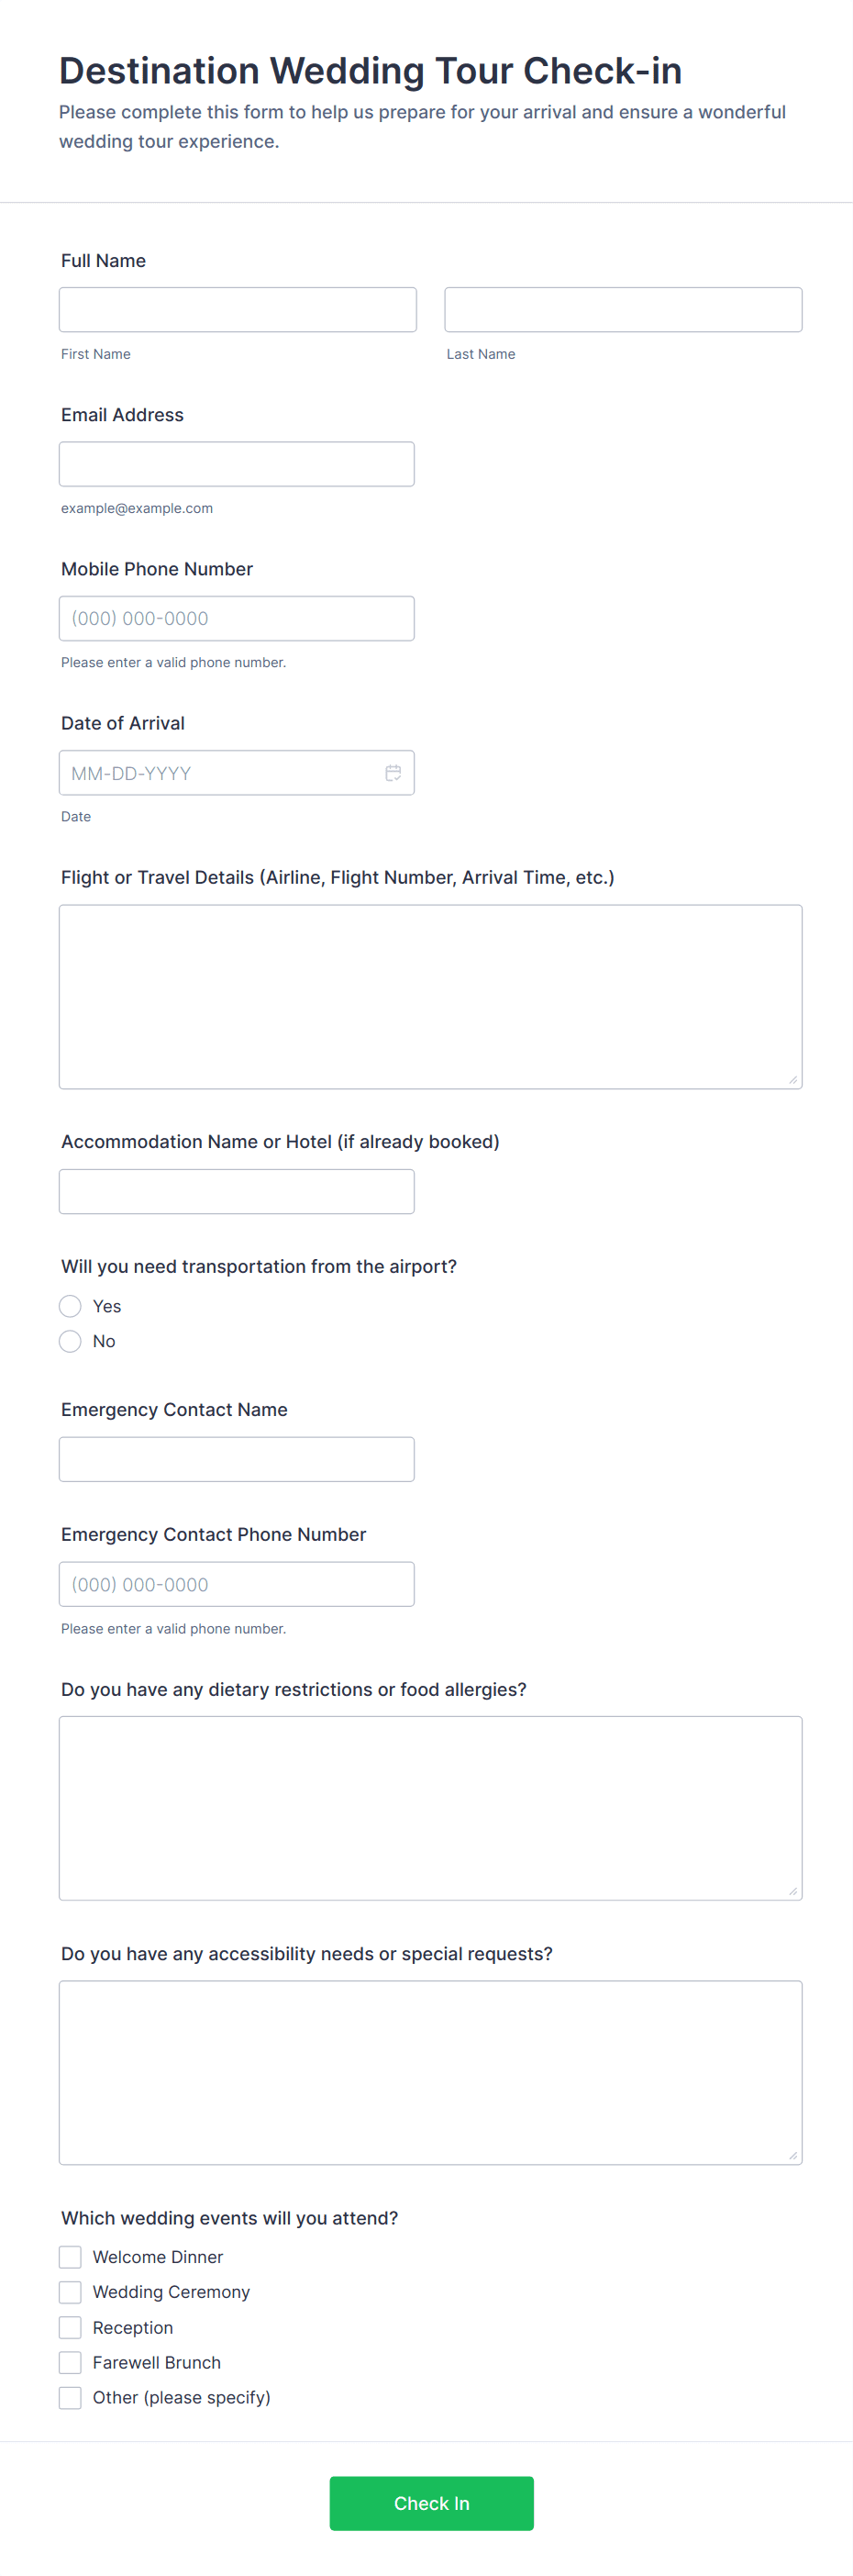Open the calendar picker icon in Date of Arrival

tap(393, 773)
